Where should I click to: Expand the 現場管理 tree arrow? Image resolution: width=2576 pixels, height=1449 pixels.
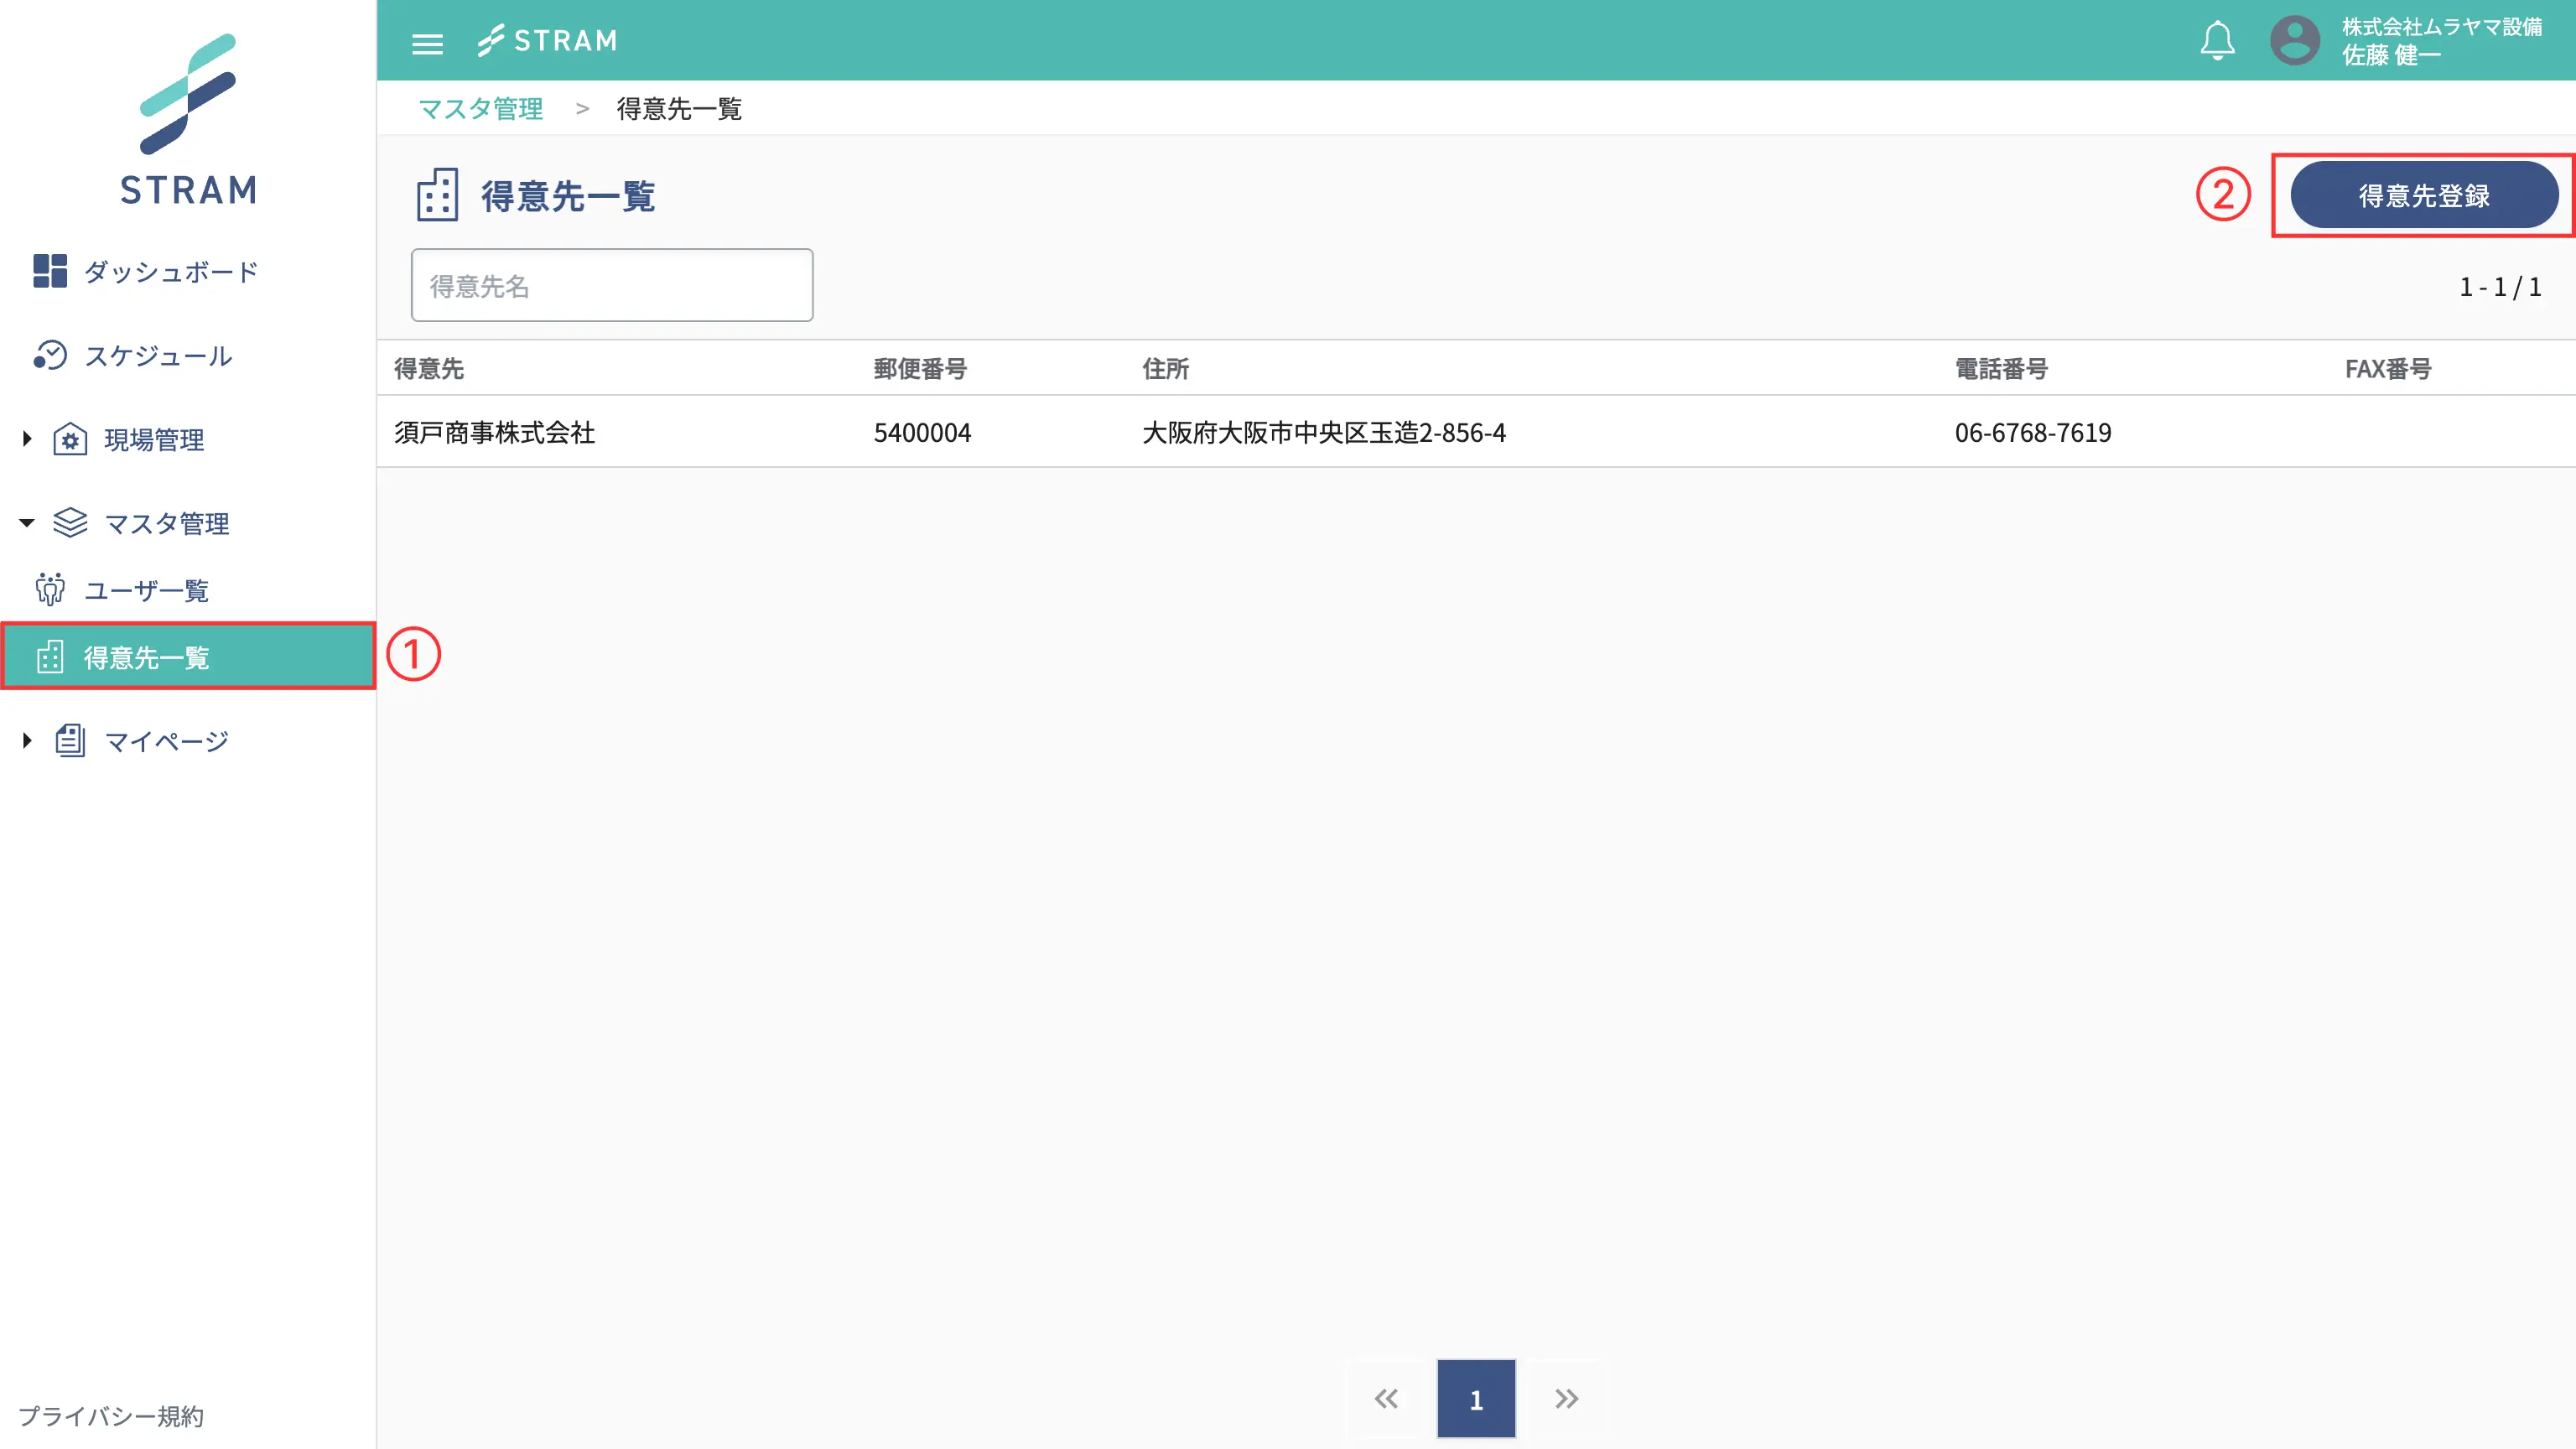click(x=27, y=438)
